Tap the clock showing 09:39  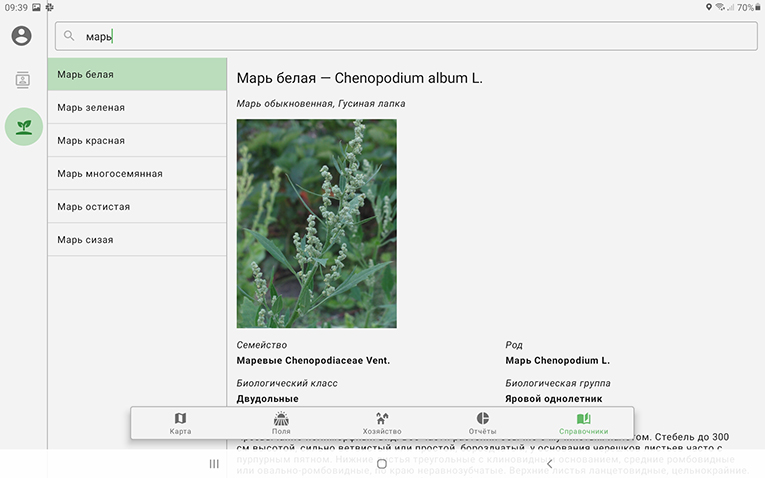click(16, 7)
